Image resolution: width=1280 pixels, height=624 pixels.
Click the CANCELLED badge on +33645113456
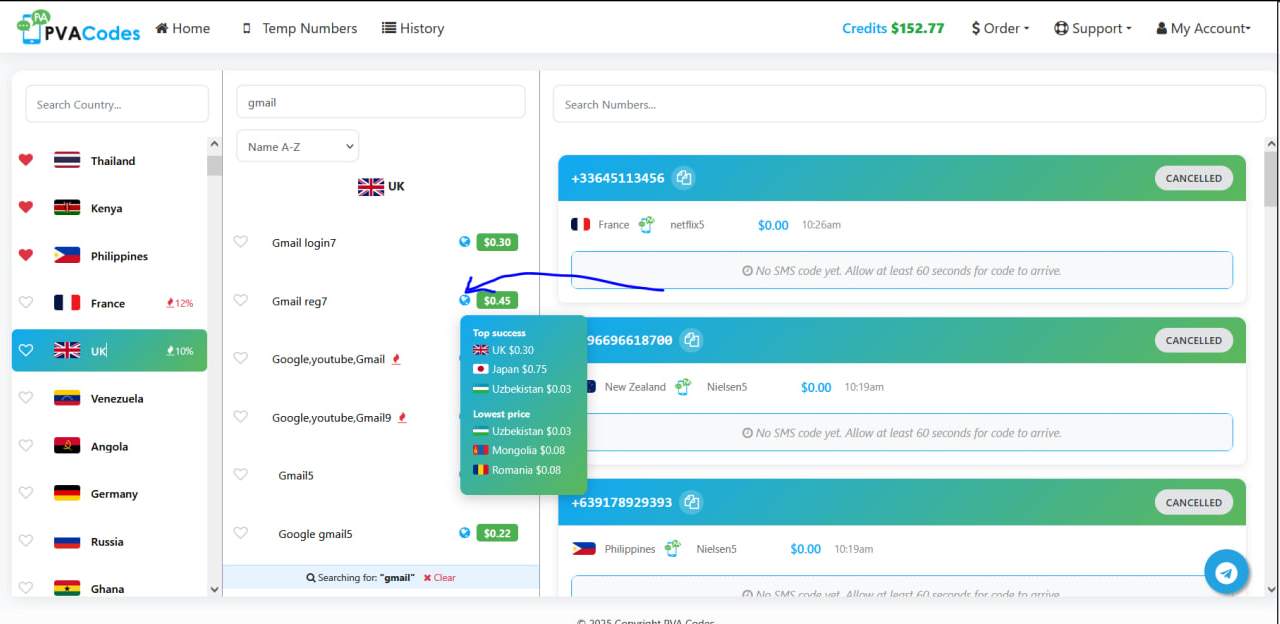pyautogui.click(x=1194, y=178)
